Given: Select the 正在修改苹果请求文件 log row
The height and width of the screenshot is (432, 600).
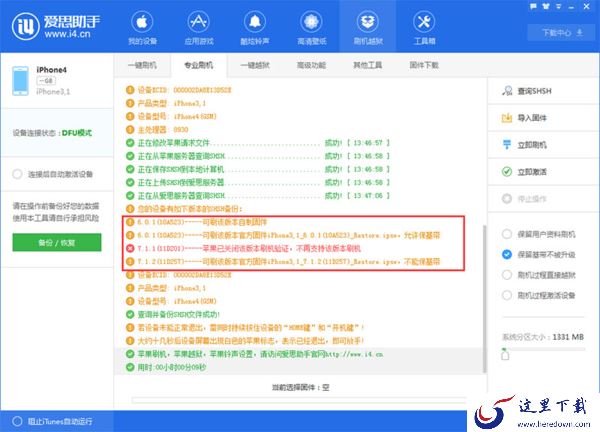Looking at the screenshot, I should 258,143.
